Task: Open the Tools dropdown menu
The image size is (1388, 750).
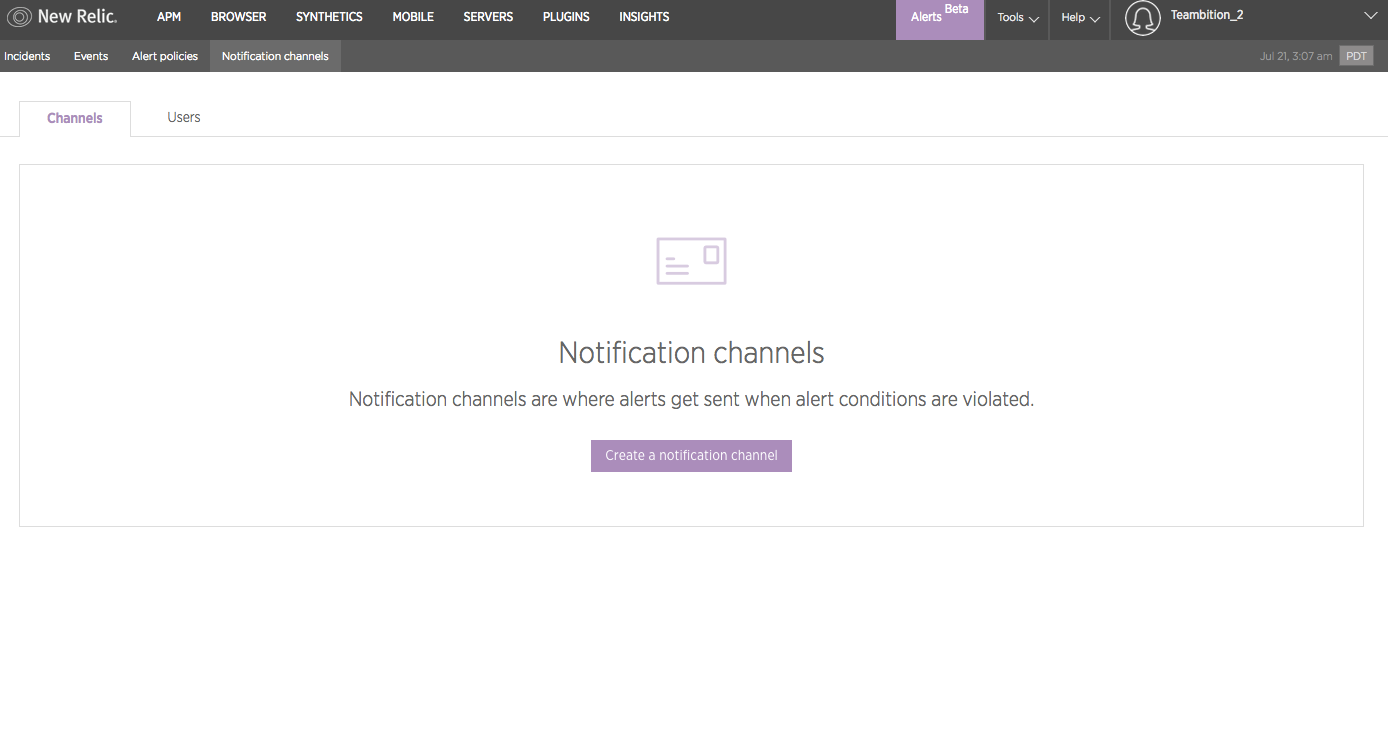Action: 1017,18
